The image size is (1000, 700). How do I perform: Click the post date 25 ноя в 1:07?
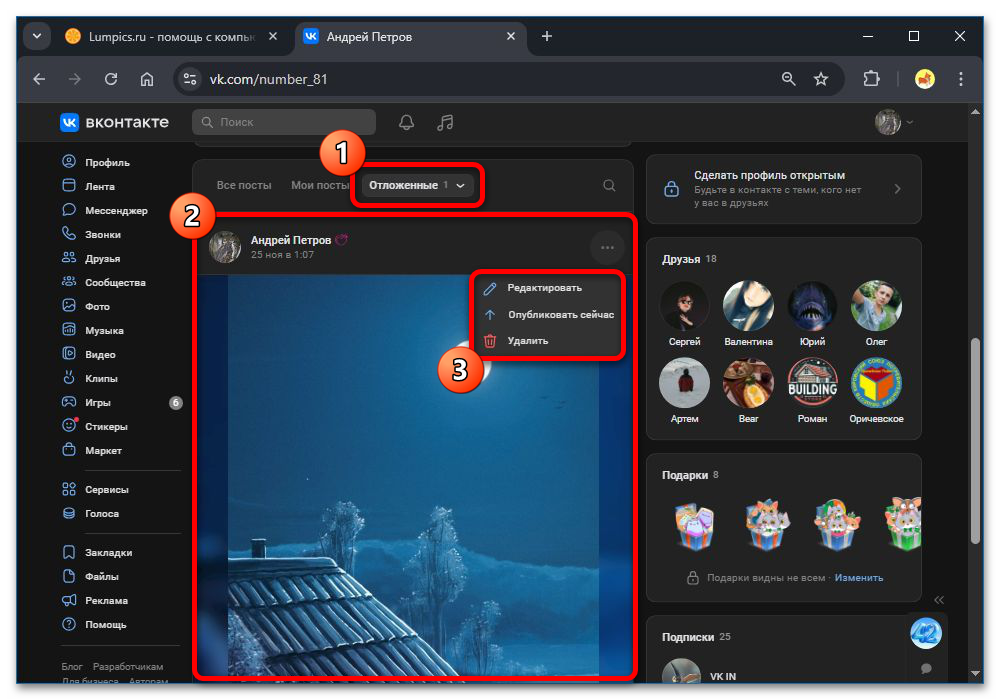[282, 254]
